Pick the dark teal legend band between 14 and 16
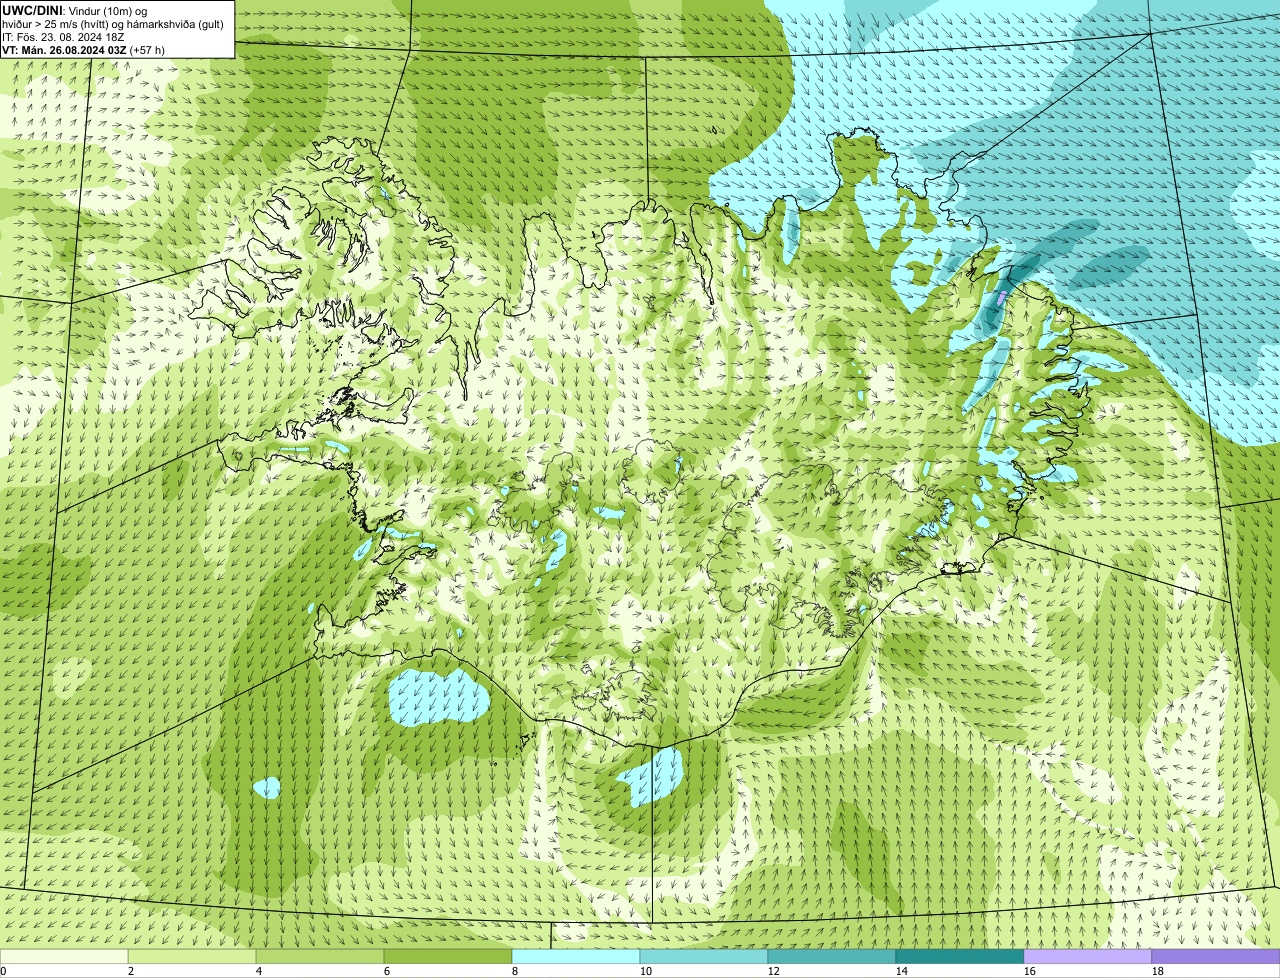This screenshot has height=978, width=1280. (x=960, y=957)
